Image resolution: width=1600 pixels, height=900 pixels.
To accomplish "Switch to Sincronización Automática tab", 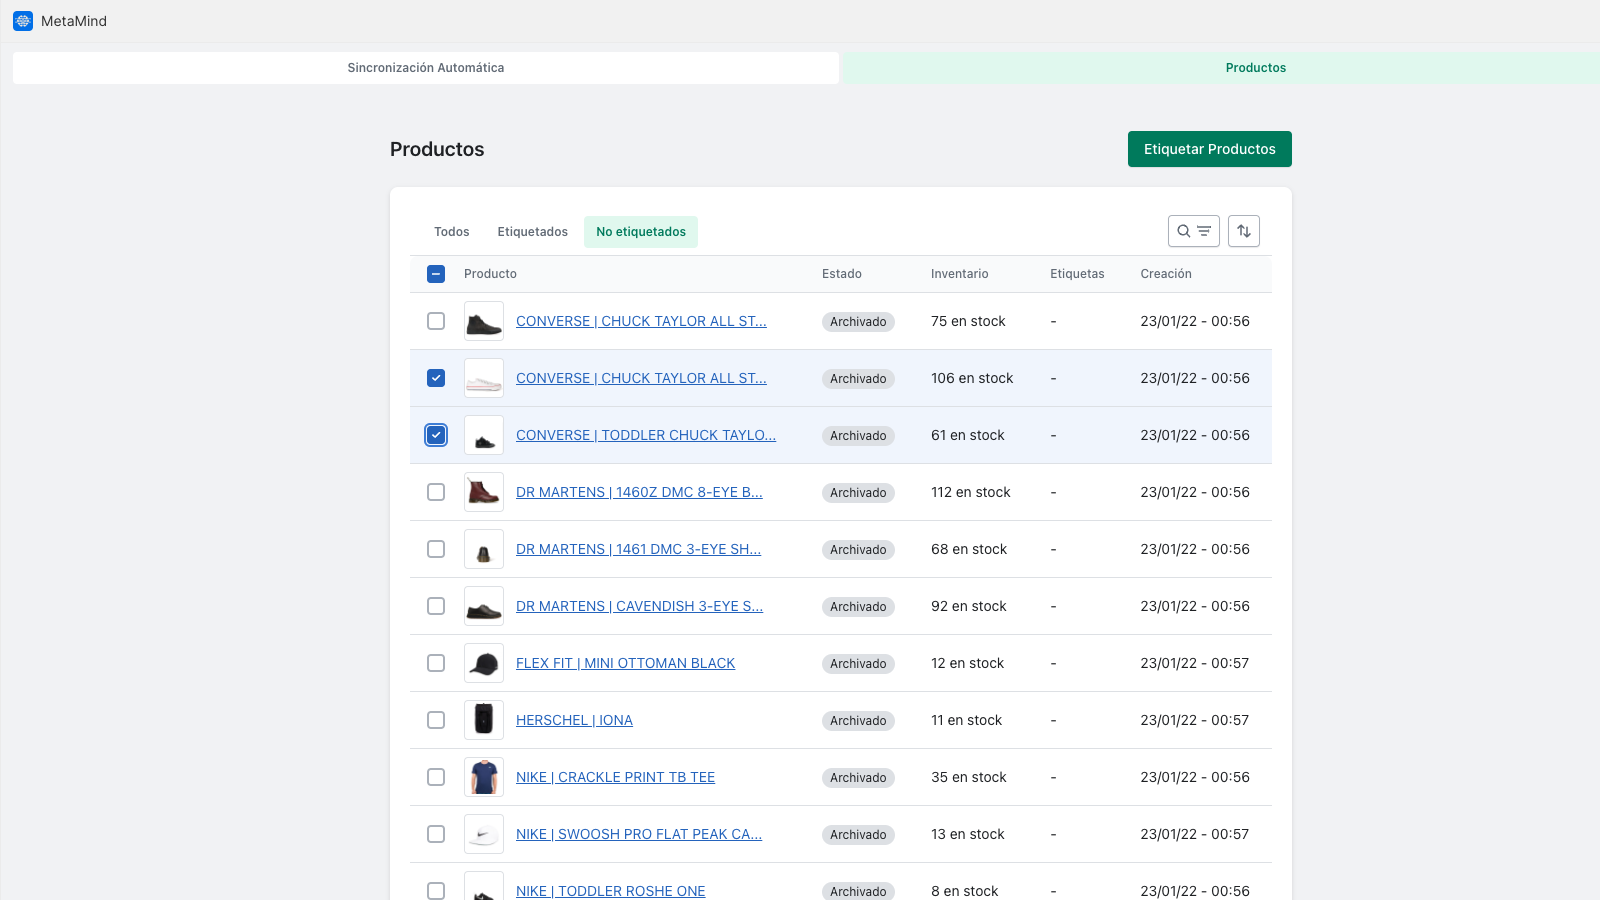I will [426, 68].
